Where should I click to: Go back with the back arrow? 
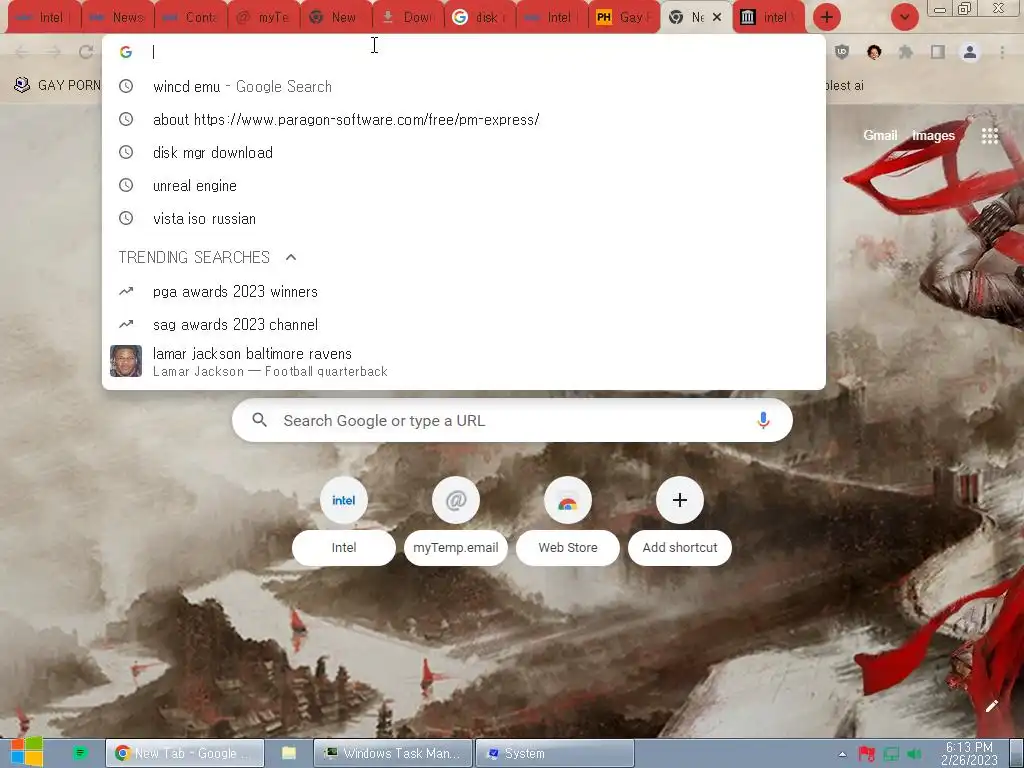tap(22, 52)
